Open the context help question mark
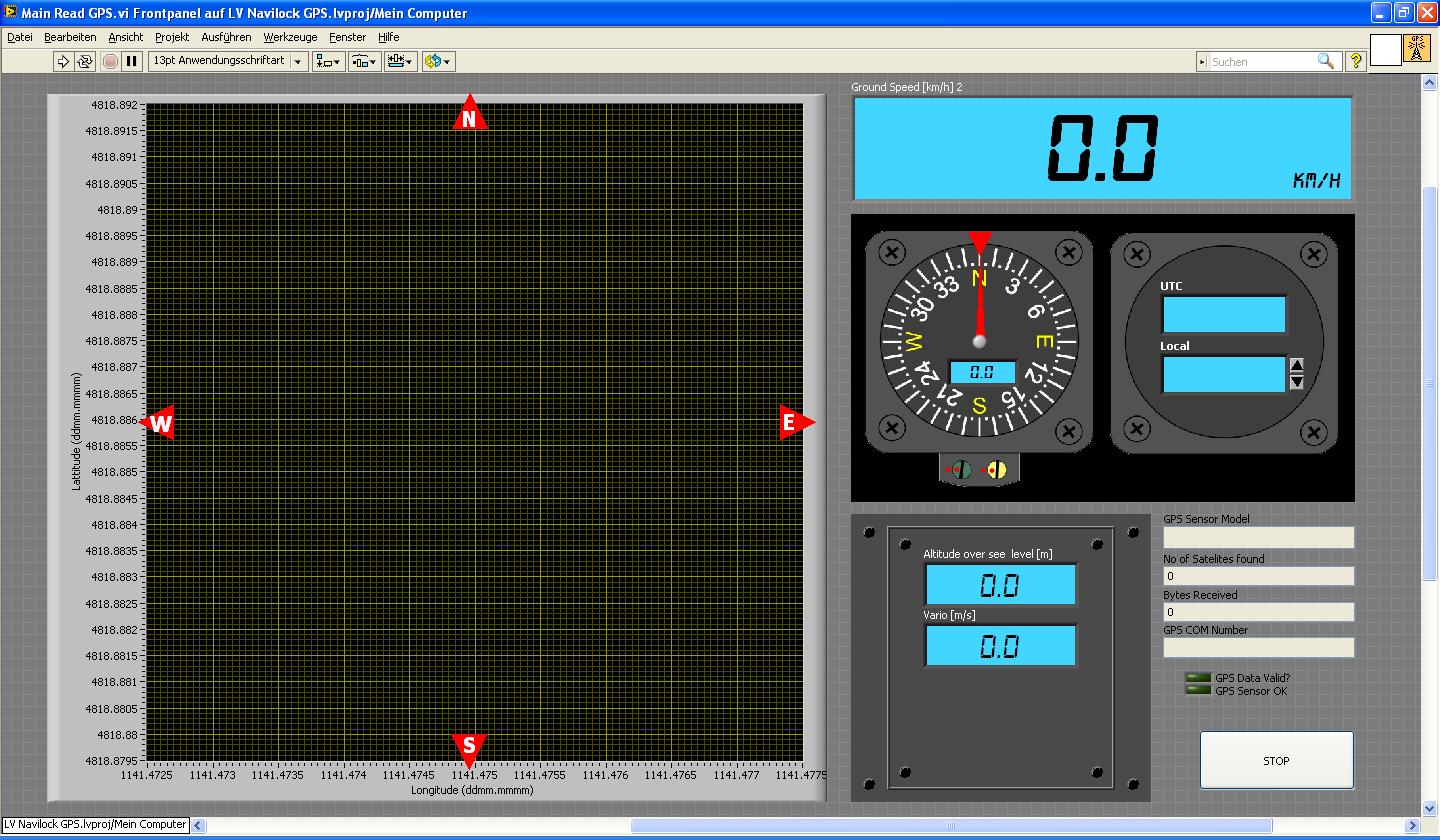This screenshot has width=1440, height=840. (1355, 61)
